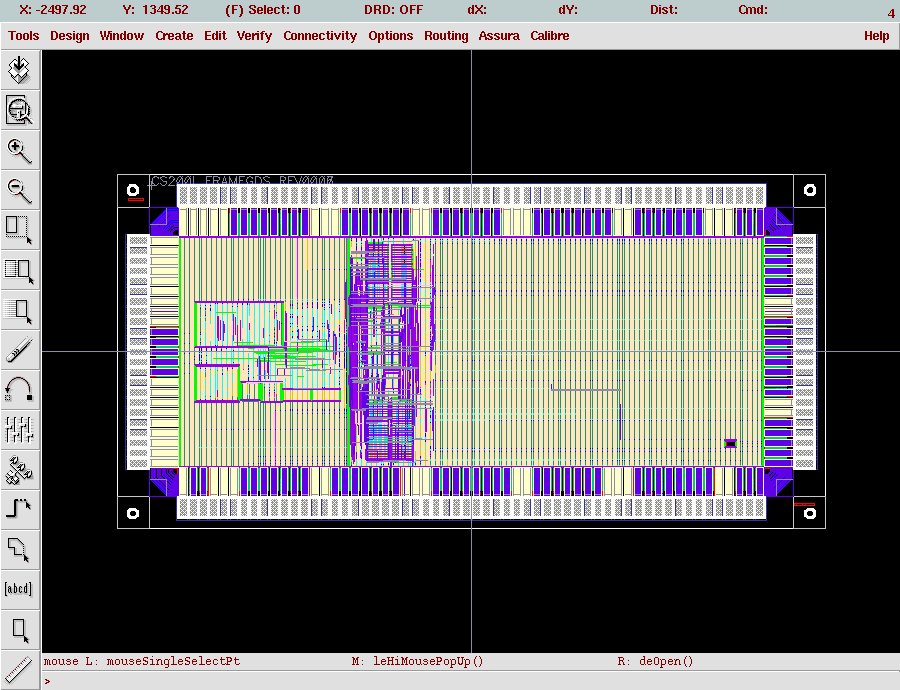Click the Undo arrow icon

(x=19, y=390)
